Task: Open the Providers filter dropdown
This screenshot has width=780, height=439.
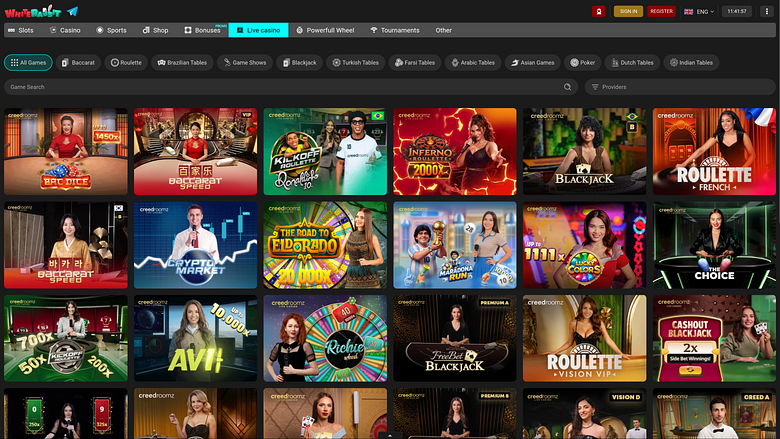Action: (x=680, y=87)
